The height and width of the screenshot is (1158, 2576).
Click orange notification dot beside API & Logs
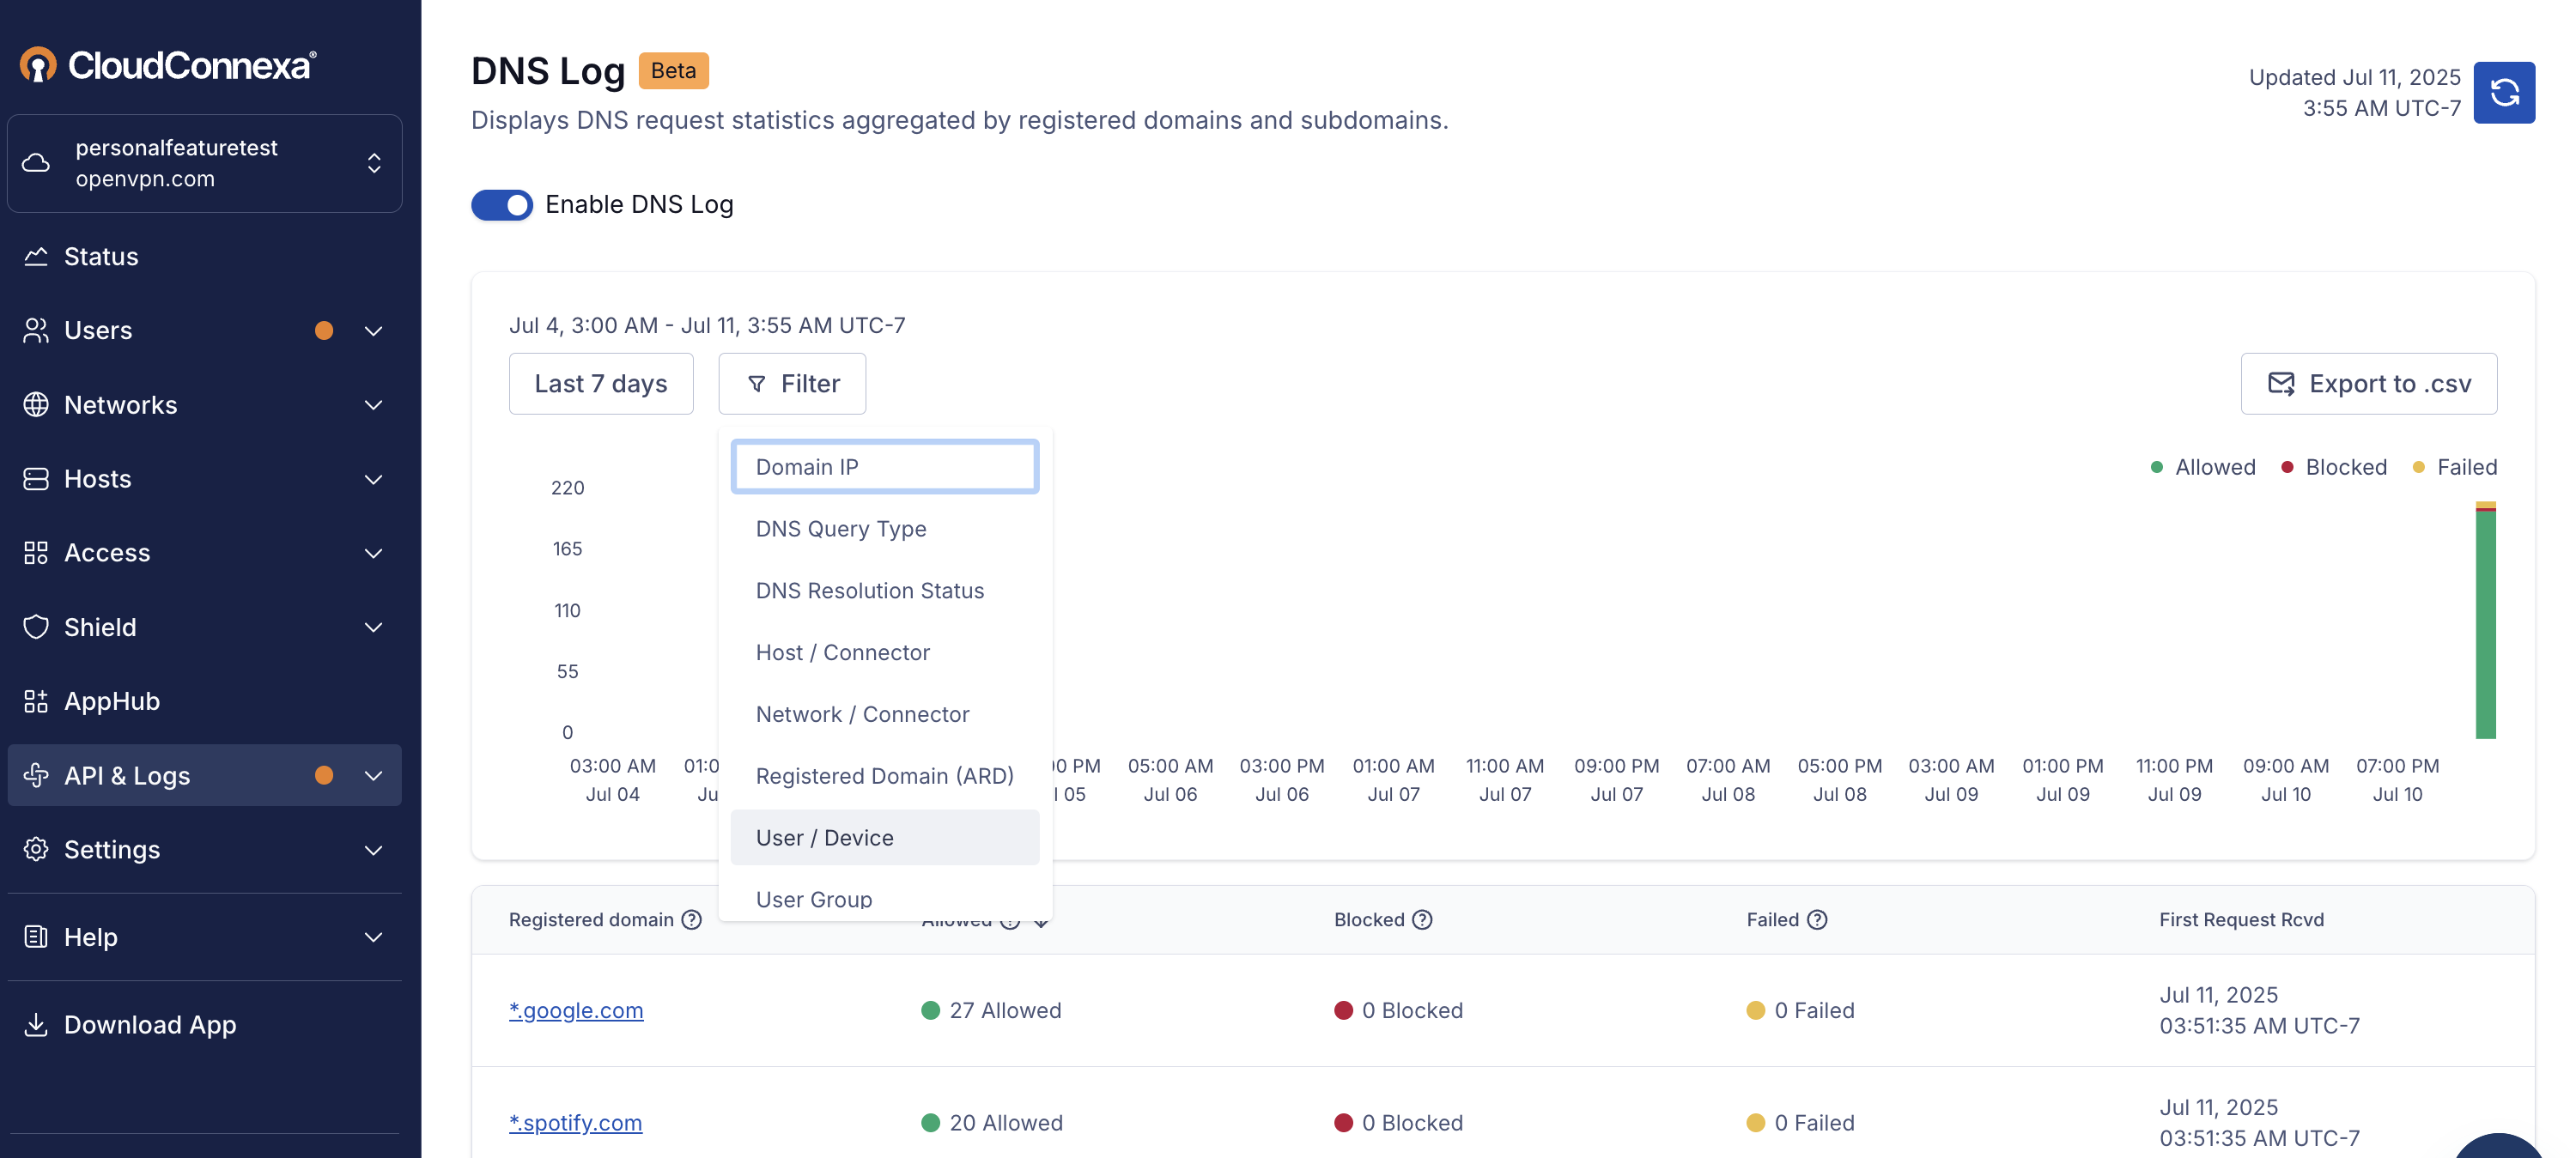point(323,775)
